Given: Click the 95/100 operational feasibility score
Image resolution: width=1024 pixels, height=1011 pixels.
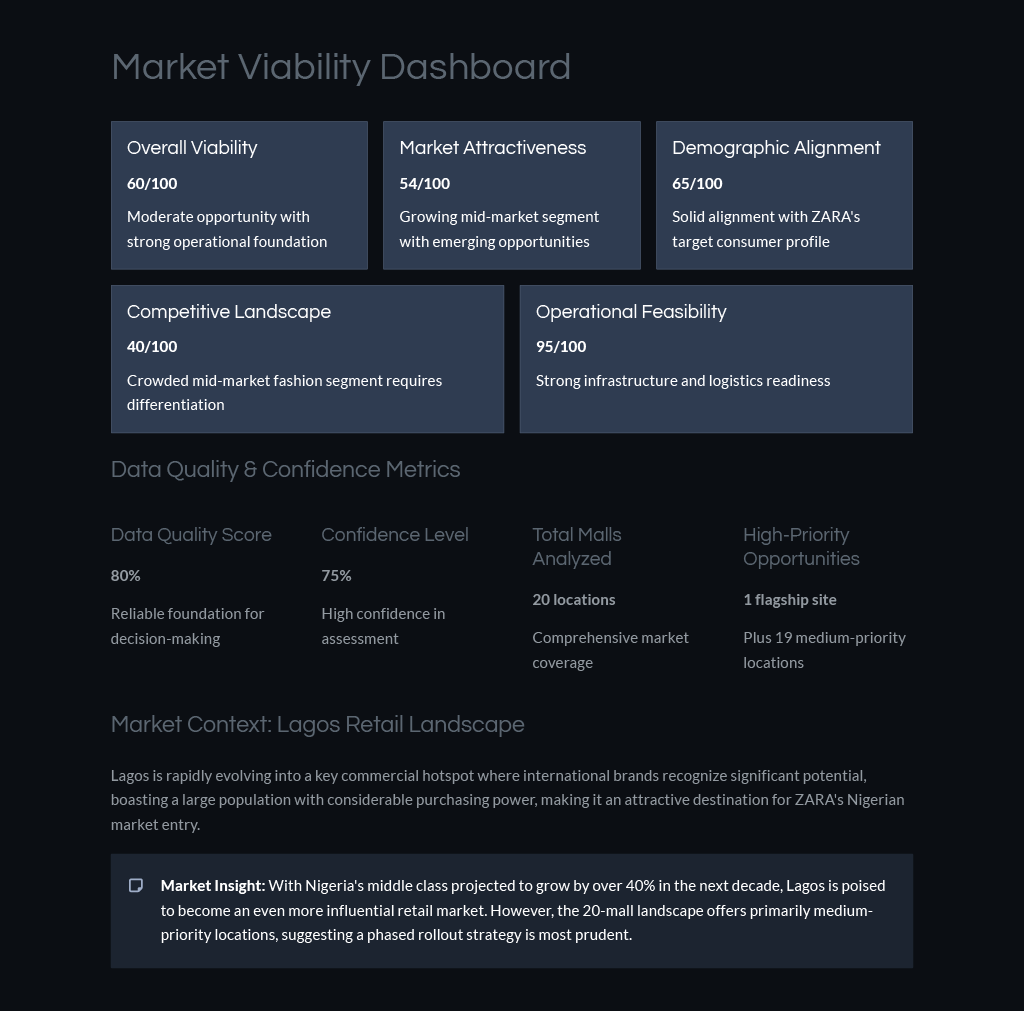Looking at the screenshot, I should (561, 347).
